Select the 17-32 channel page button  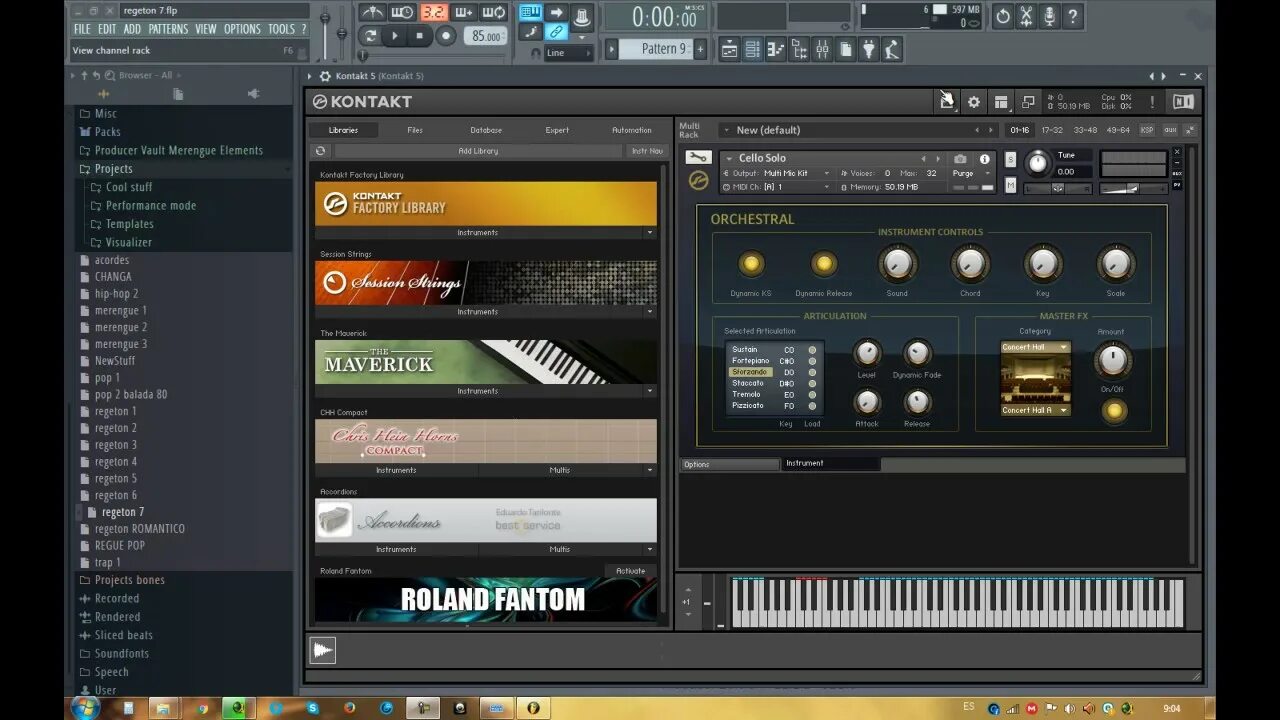pyautogui.click(x=1052, y=130)
